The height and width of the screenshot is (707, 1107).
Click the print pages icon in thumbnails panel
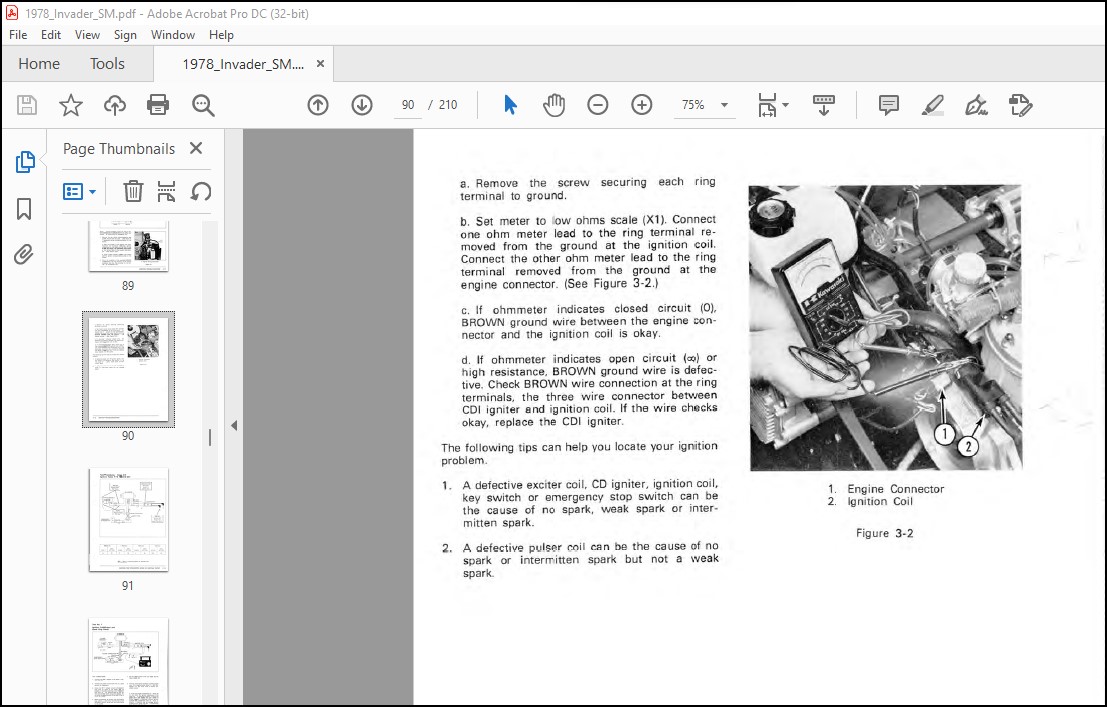tap(167, 191)
